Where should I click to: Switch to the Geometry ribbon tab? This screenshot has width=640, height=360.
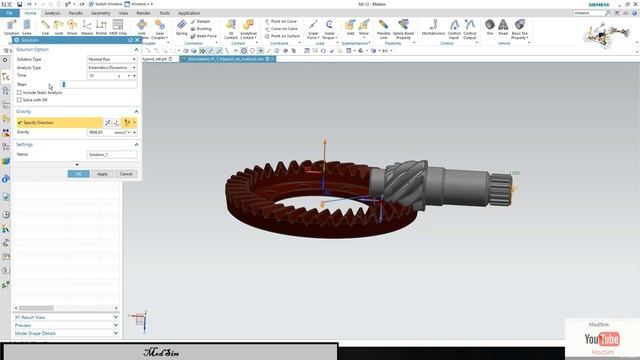101,13
